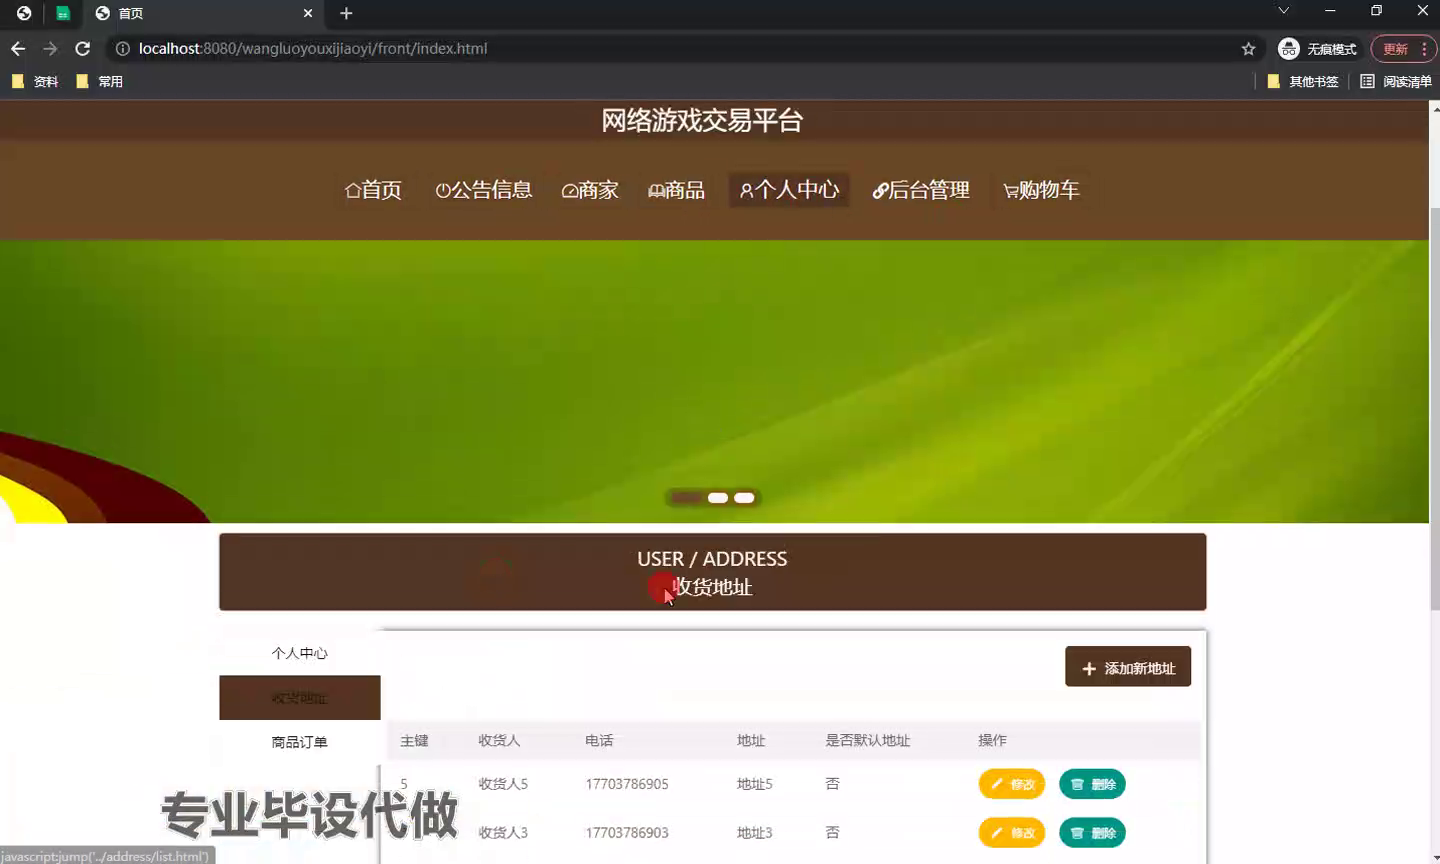Open the tab search chevron
This screenshot has height=864, width=1440.
[x=1283, y=11]
